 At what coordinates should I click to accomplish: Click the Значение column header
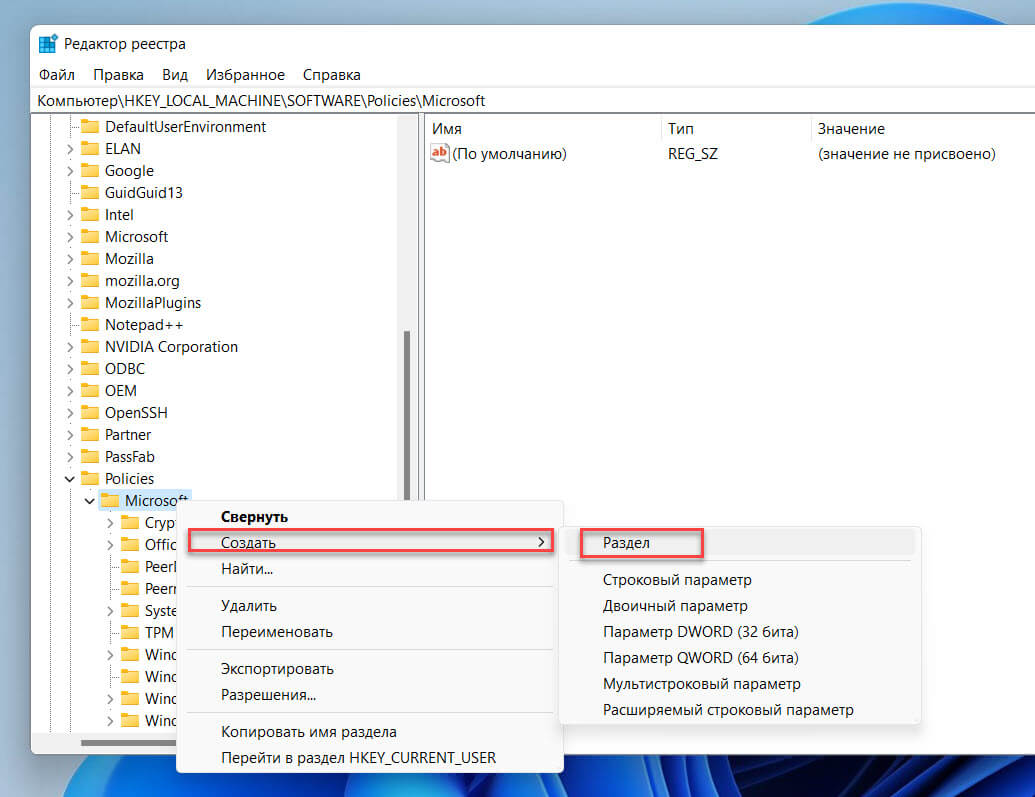851,129
